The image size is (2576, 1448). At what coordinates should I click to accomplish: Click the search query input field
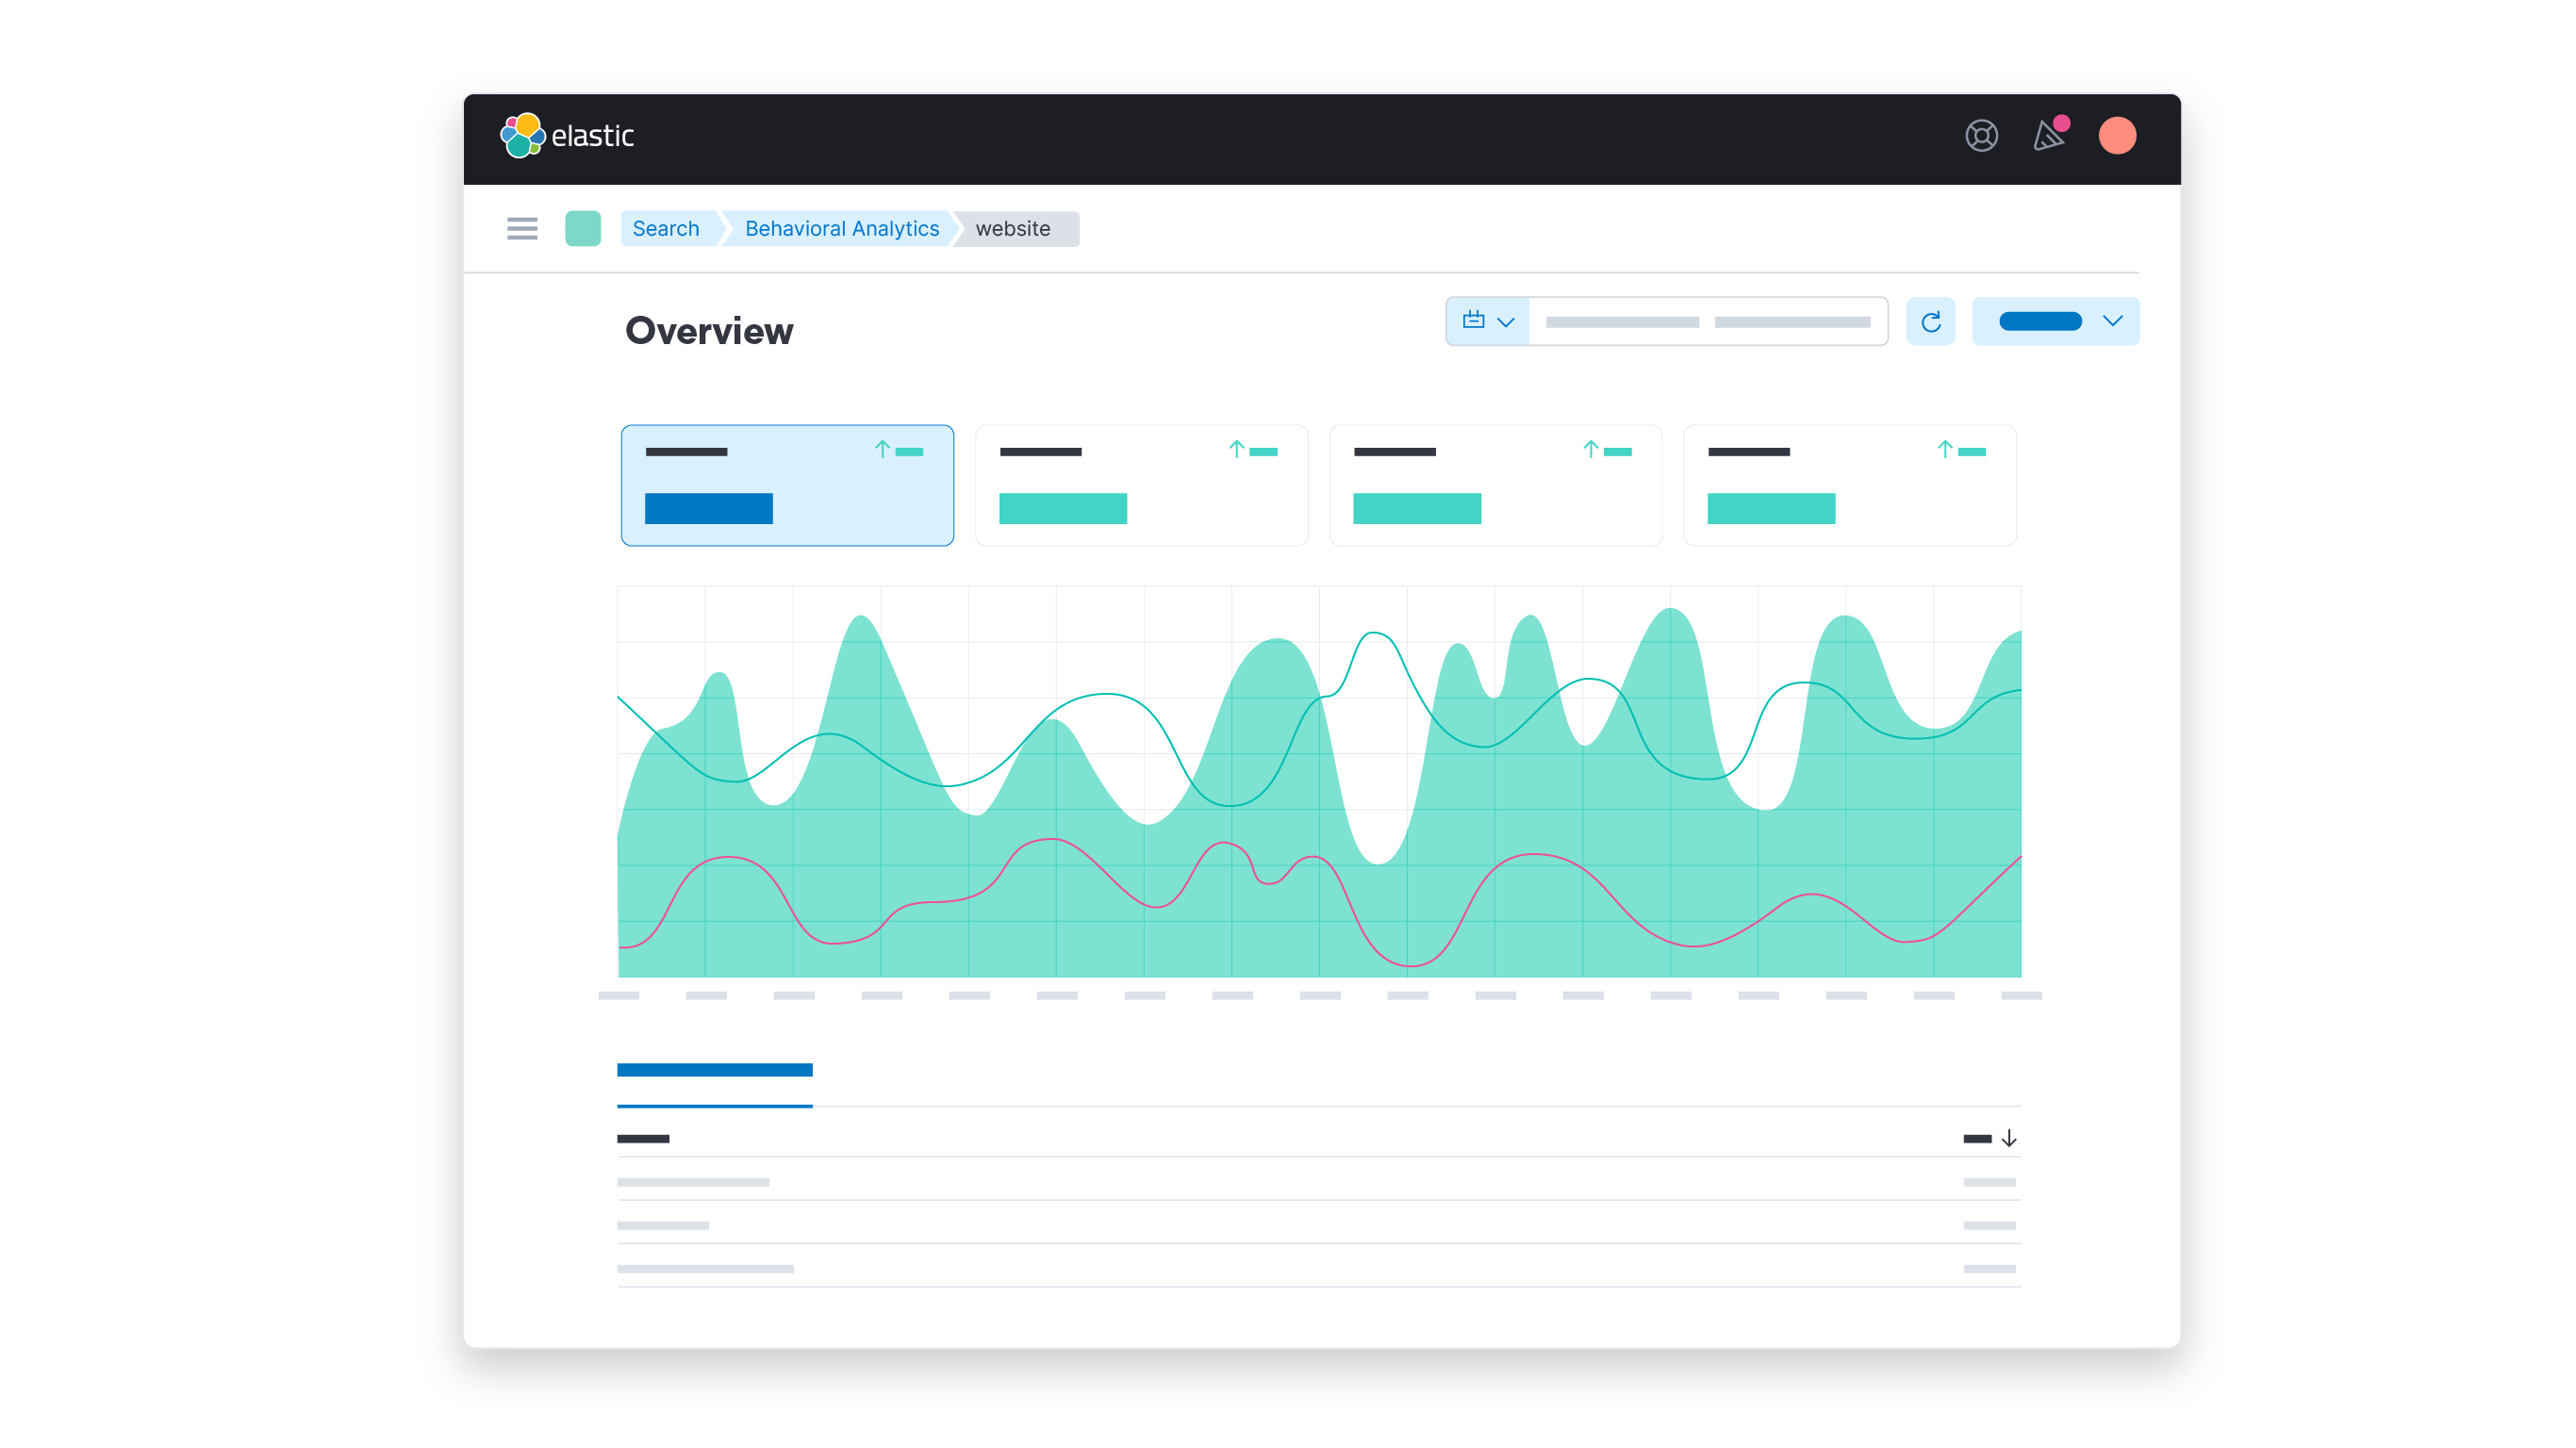click(1708, 320)
